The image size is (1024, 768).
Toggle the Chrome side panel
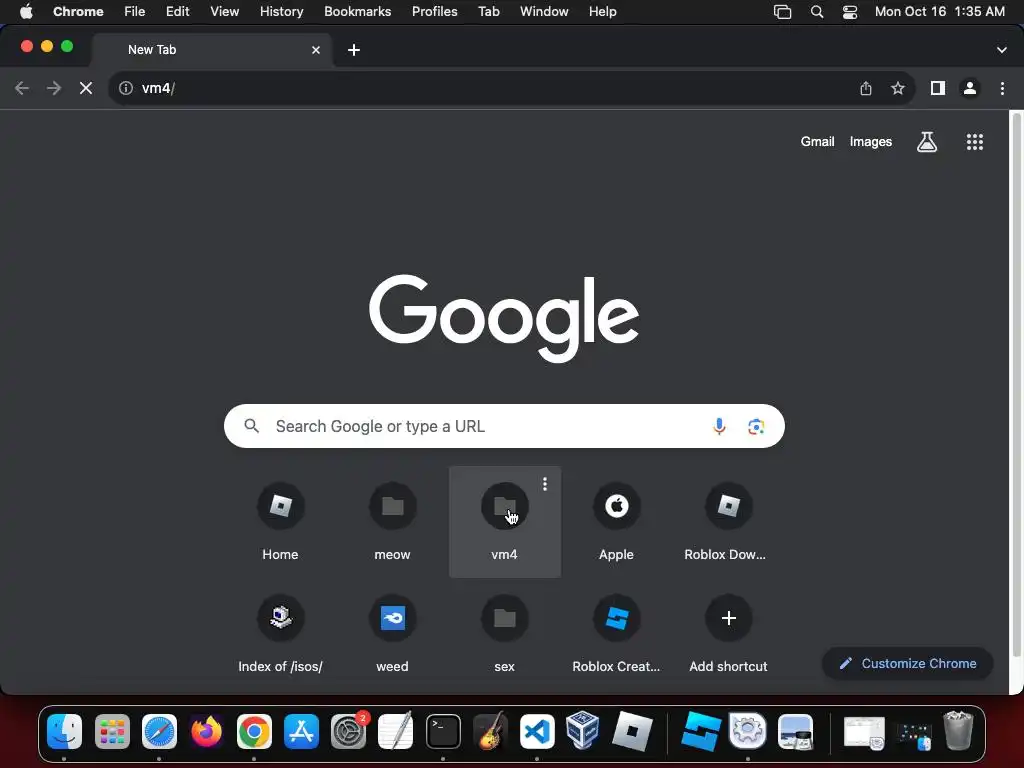pos(938,88)
